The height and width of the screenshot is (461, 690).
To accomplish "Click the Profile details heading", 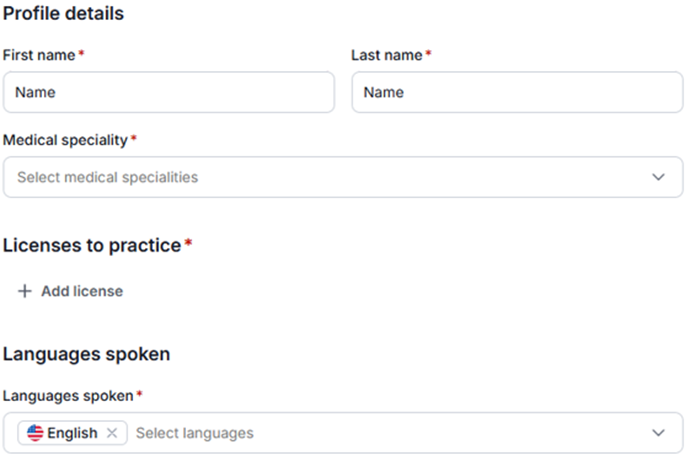I will (64, 14).
